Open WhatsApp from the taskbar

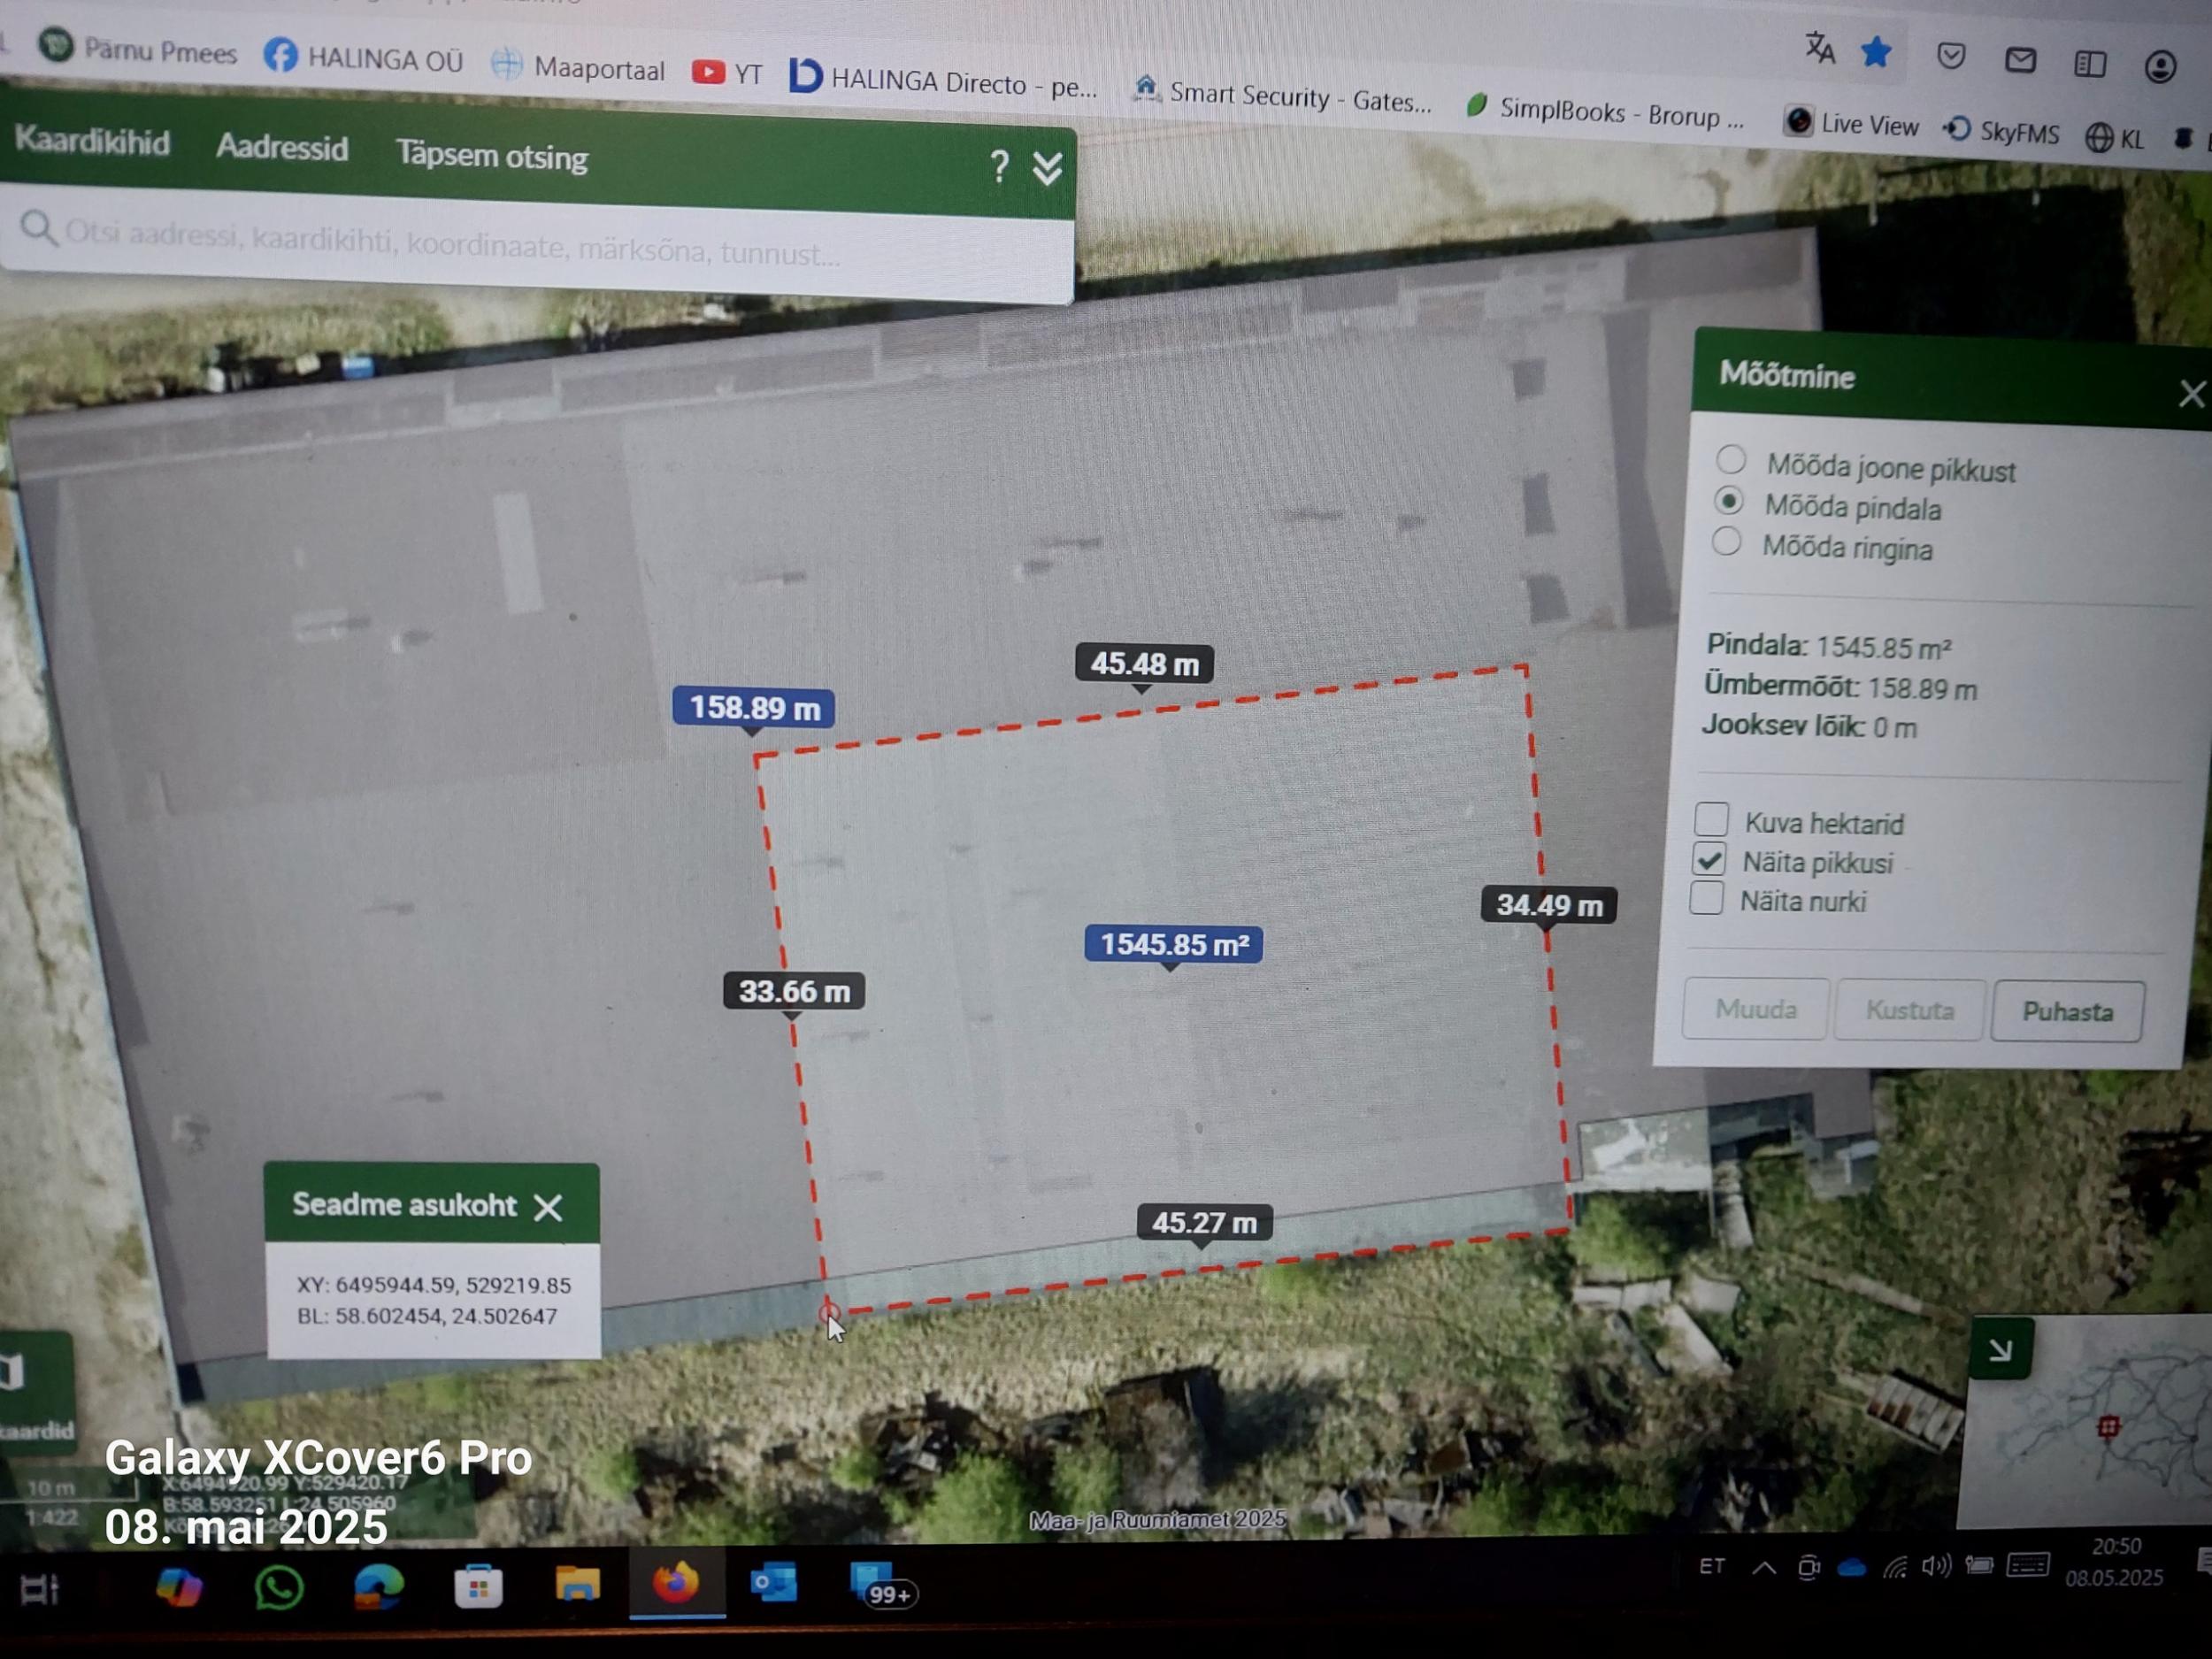pyautogui.click(x=279, y=1586)
